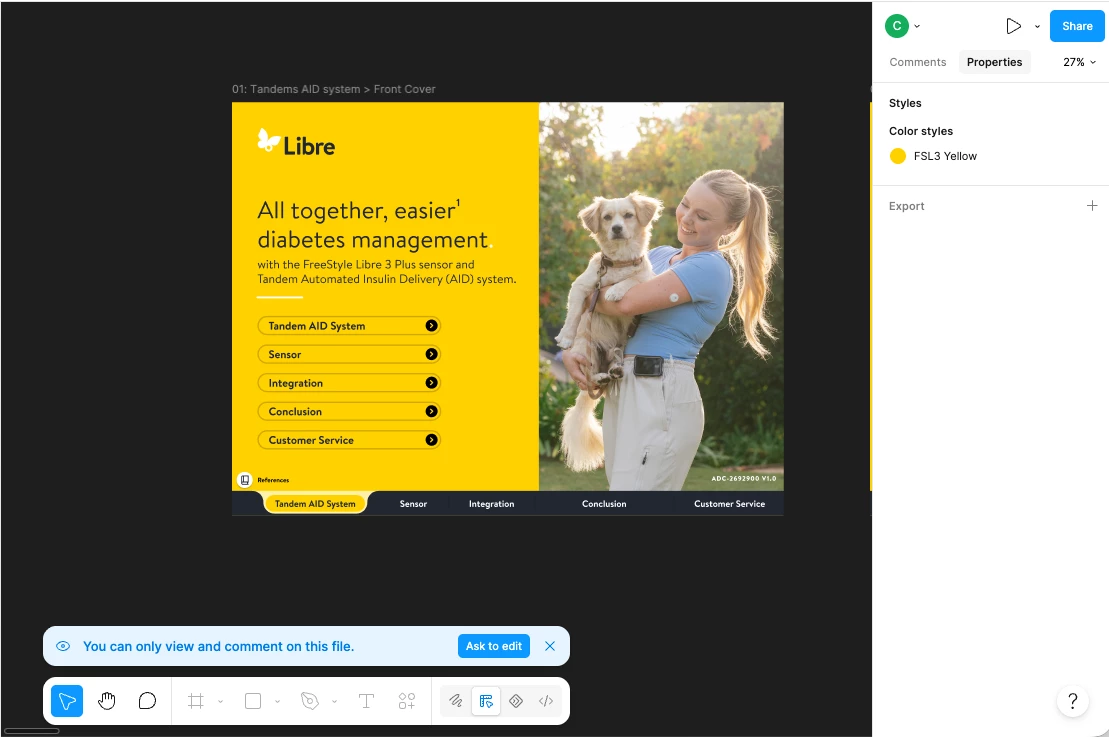Click the Present play icon
1109x737 pixels.
pyautogui.click(x=1014, y=26)
